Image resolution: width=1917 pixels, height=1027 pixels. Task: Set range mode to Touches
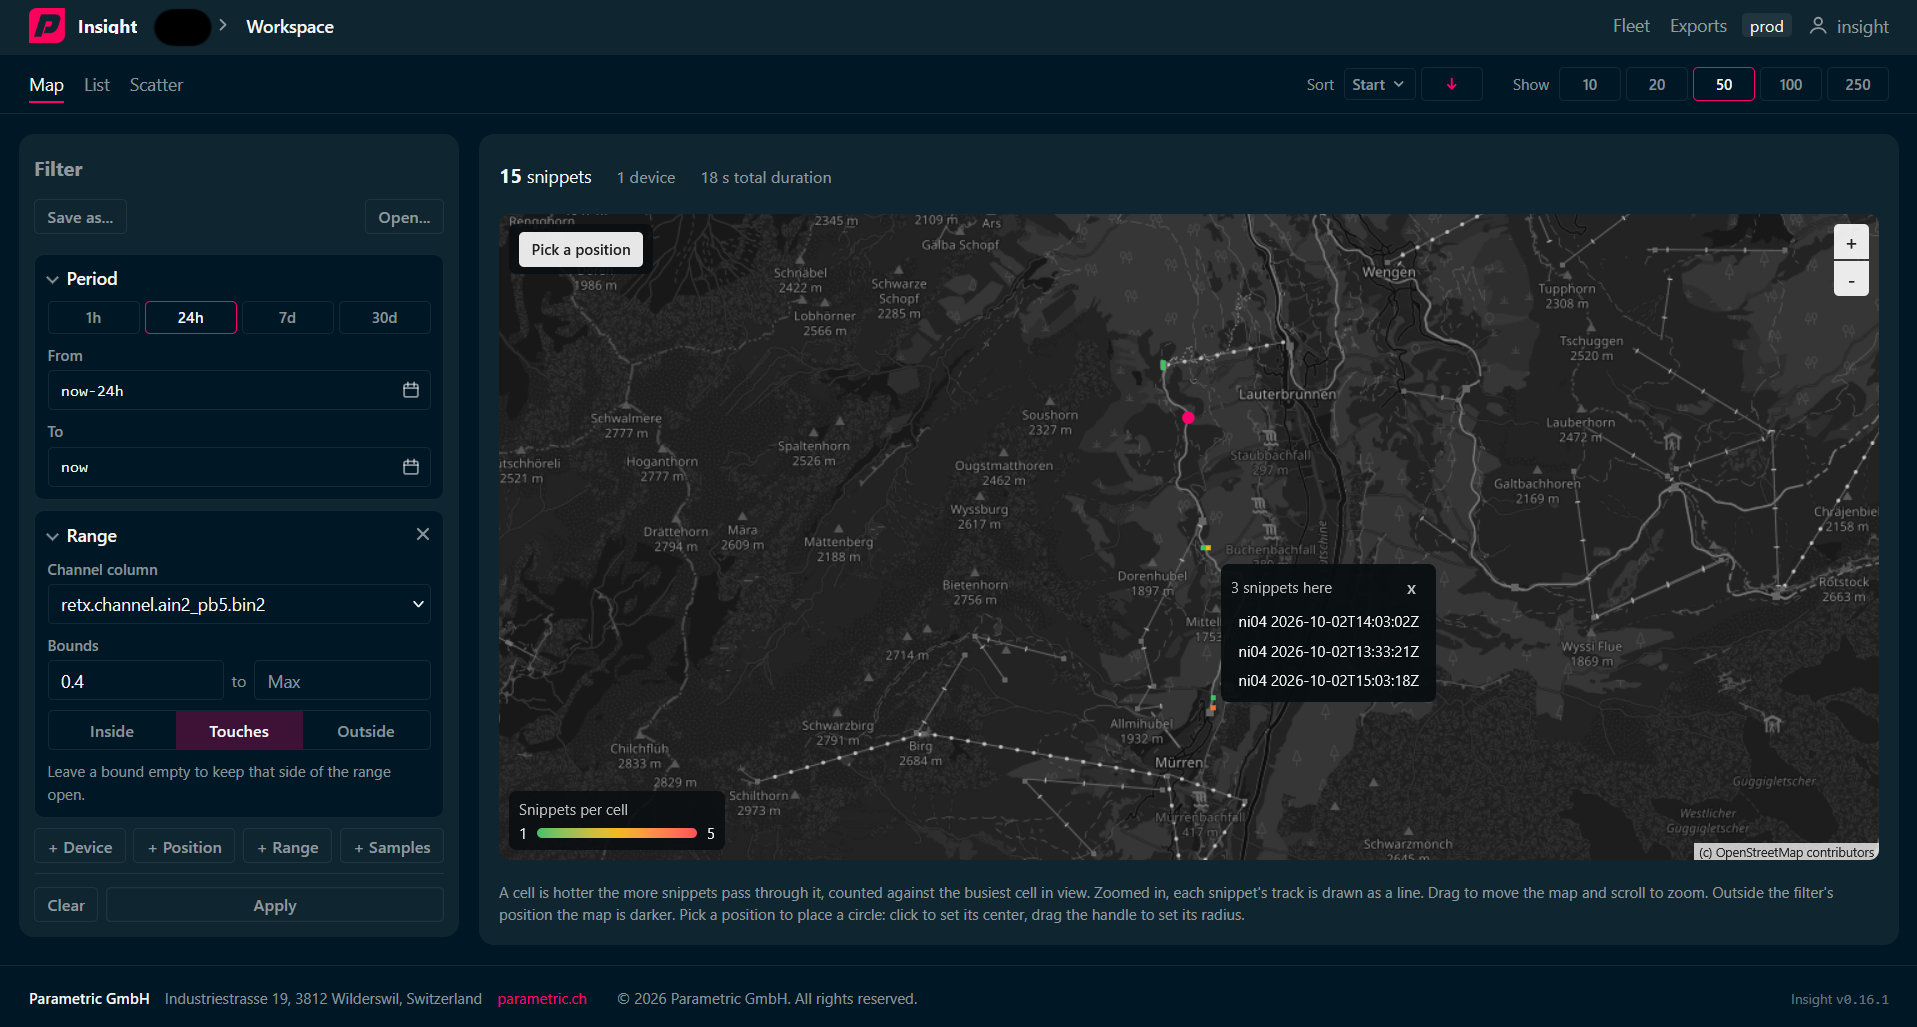pyautogui.click(x=239, y=731)
